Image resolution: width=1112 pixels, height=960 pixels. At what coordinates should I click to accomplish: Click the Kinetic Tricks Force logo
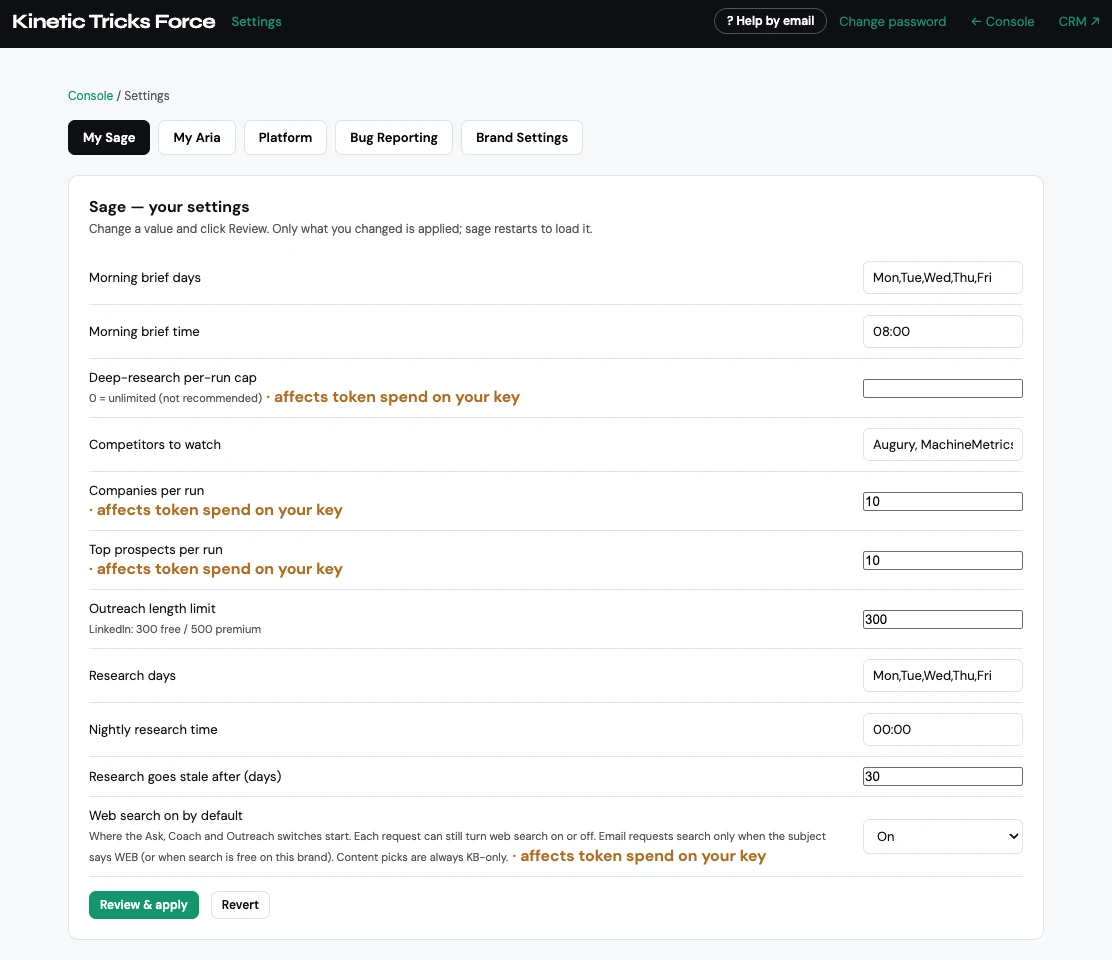(113, 21)
